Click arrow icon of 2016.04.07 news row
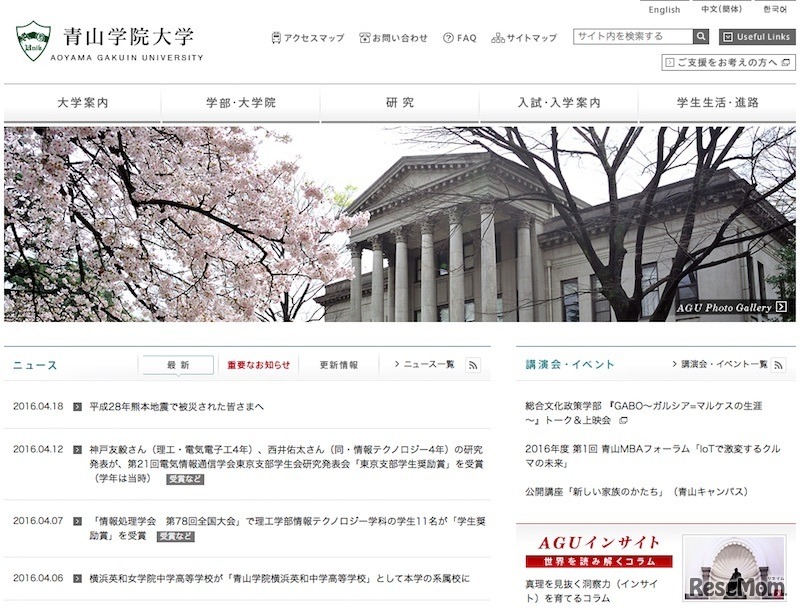The image size is (800, 610). (78, 521)
